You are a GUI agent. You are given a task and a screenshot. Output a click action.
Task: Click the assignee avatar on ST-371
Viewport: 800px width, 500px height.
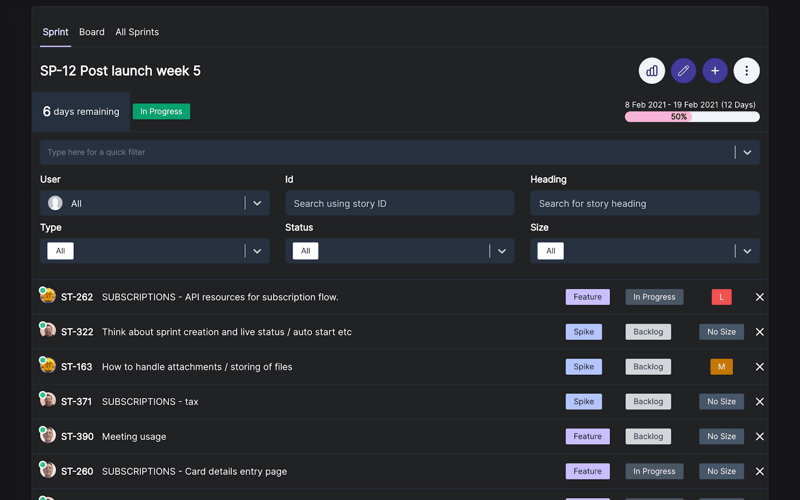tap(47, 400)
